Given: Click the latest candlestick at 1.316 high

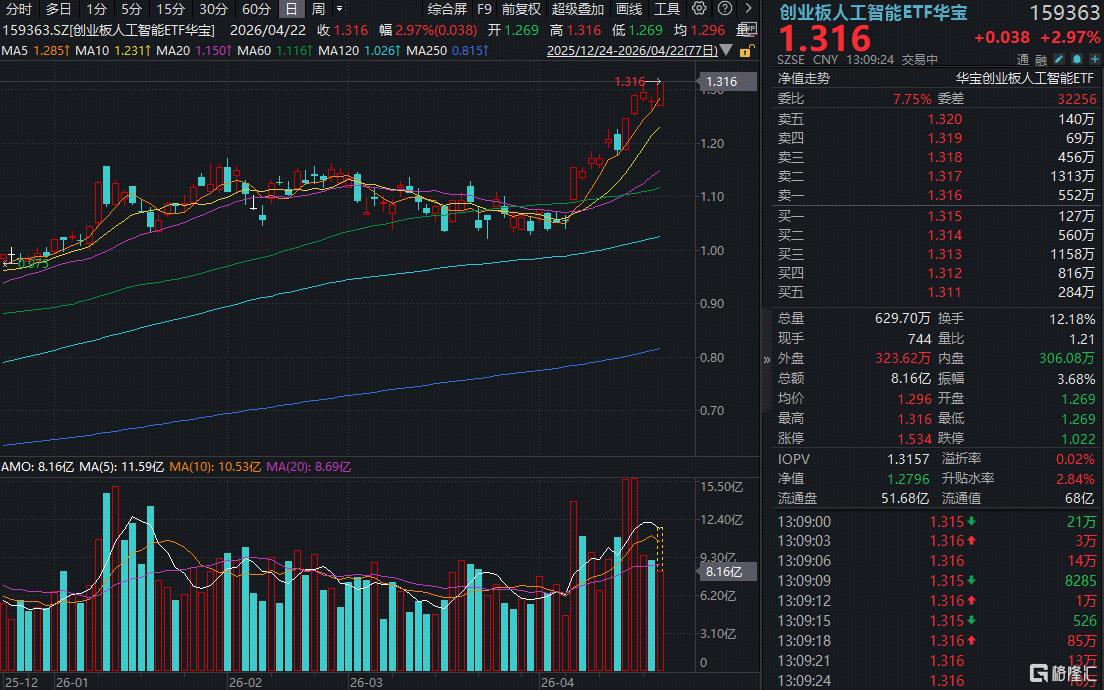Looking at the screenshot, I should [661, 94].
